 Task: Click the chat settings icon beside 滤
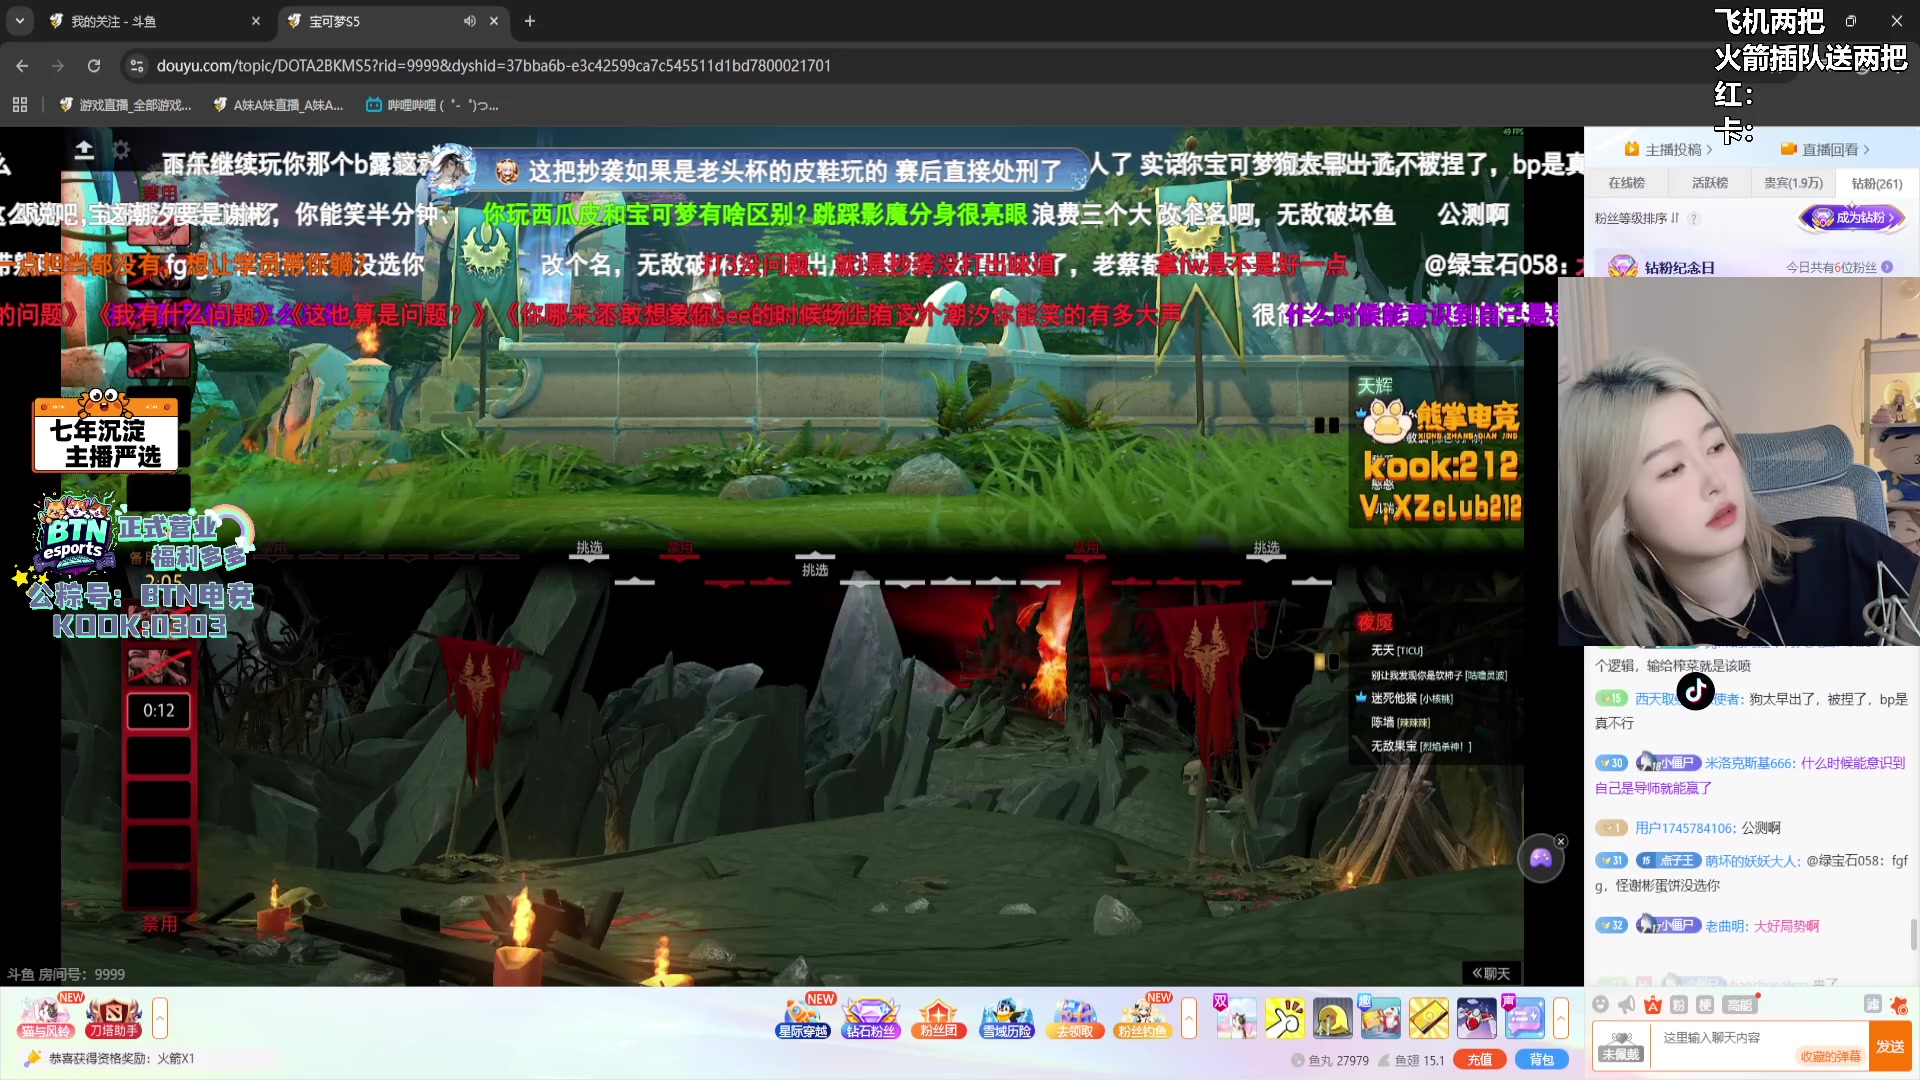coord(1899,1005)
